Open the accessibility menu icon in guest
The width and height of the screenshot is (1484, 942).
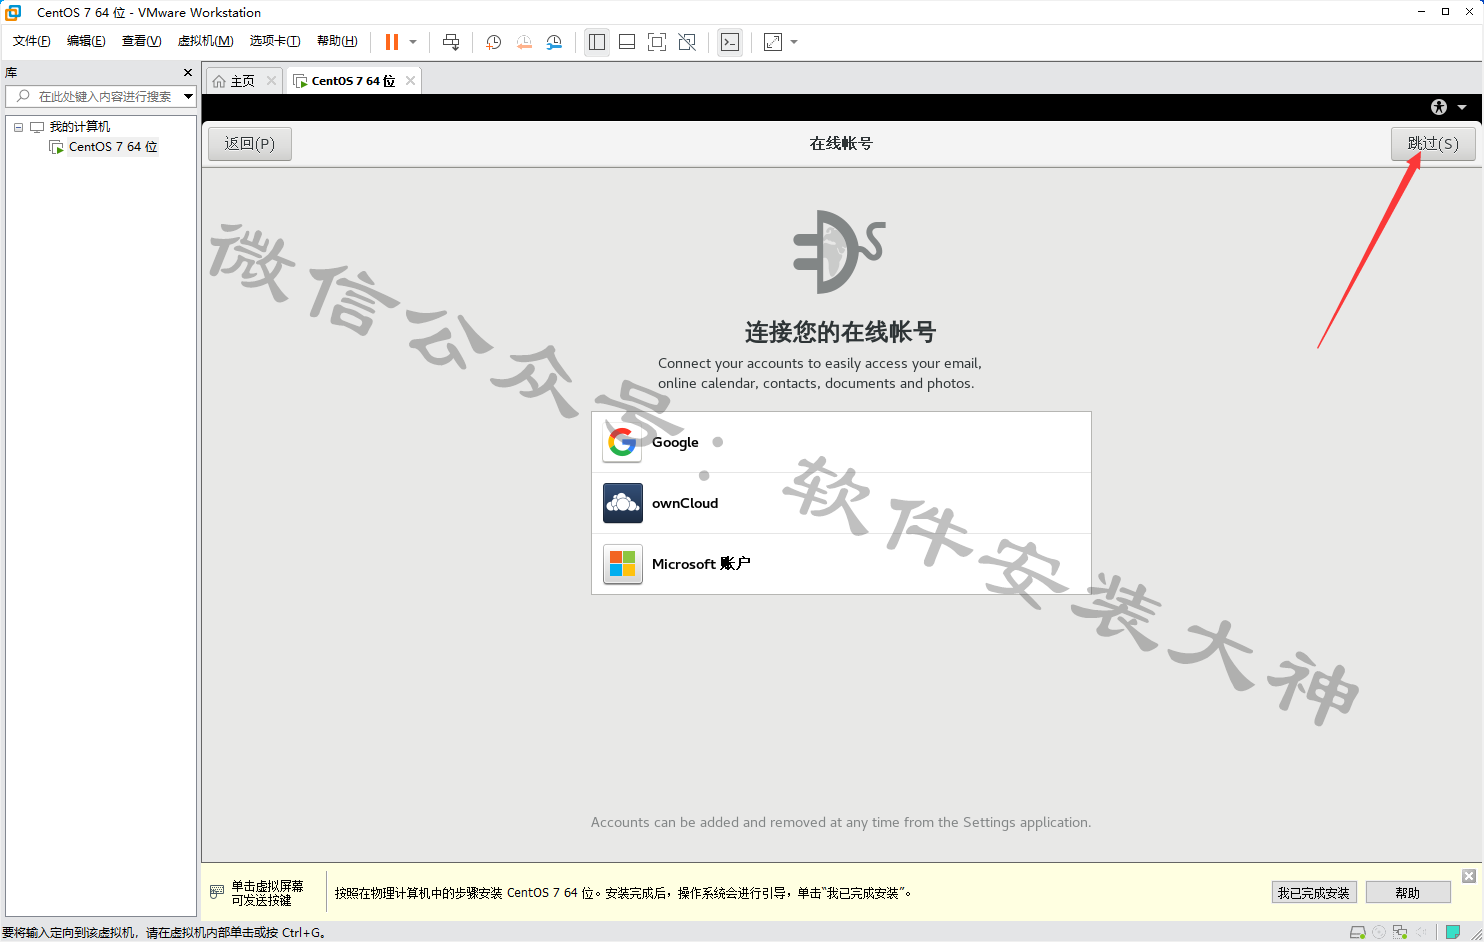pyautogui.click(x=1439, y=107)
